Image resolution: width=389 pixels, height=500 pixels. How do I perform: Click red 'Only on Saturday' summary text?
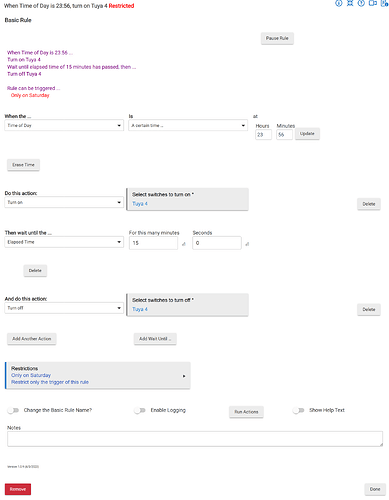30,95
